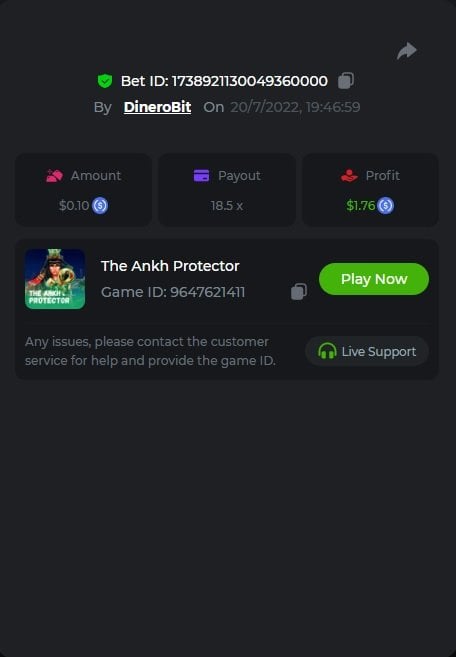This screenshot has width=456, height=657.
Task: Click the Game ID 964762141 text
Action: 173,292
